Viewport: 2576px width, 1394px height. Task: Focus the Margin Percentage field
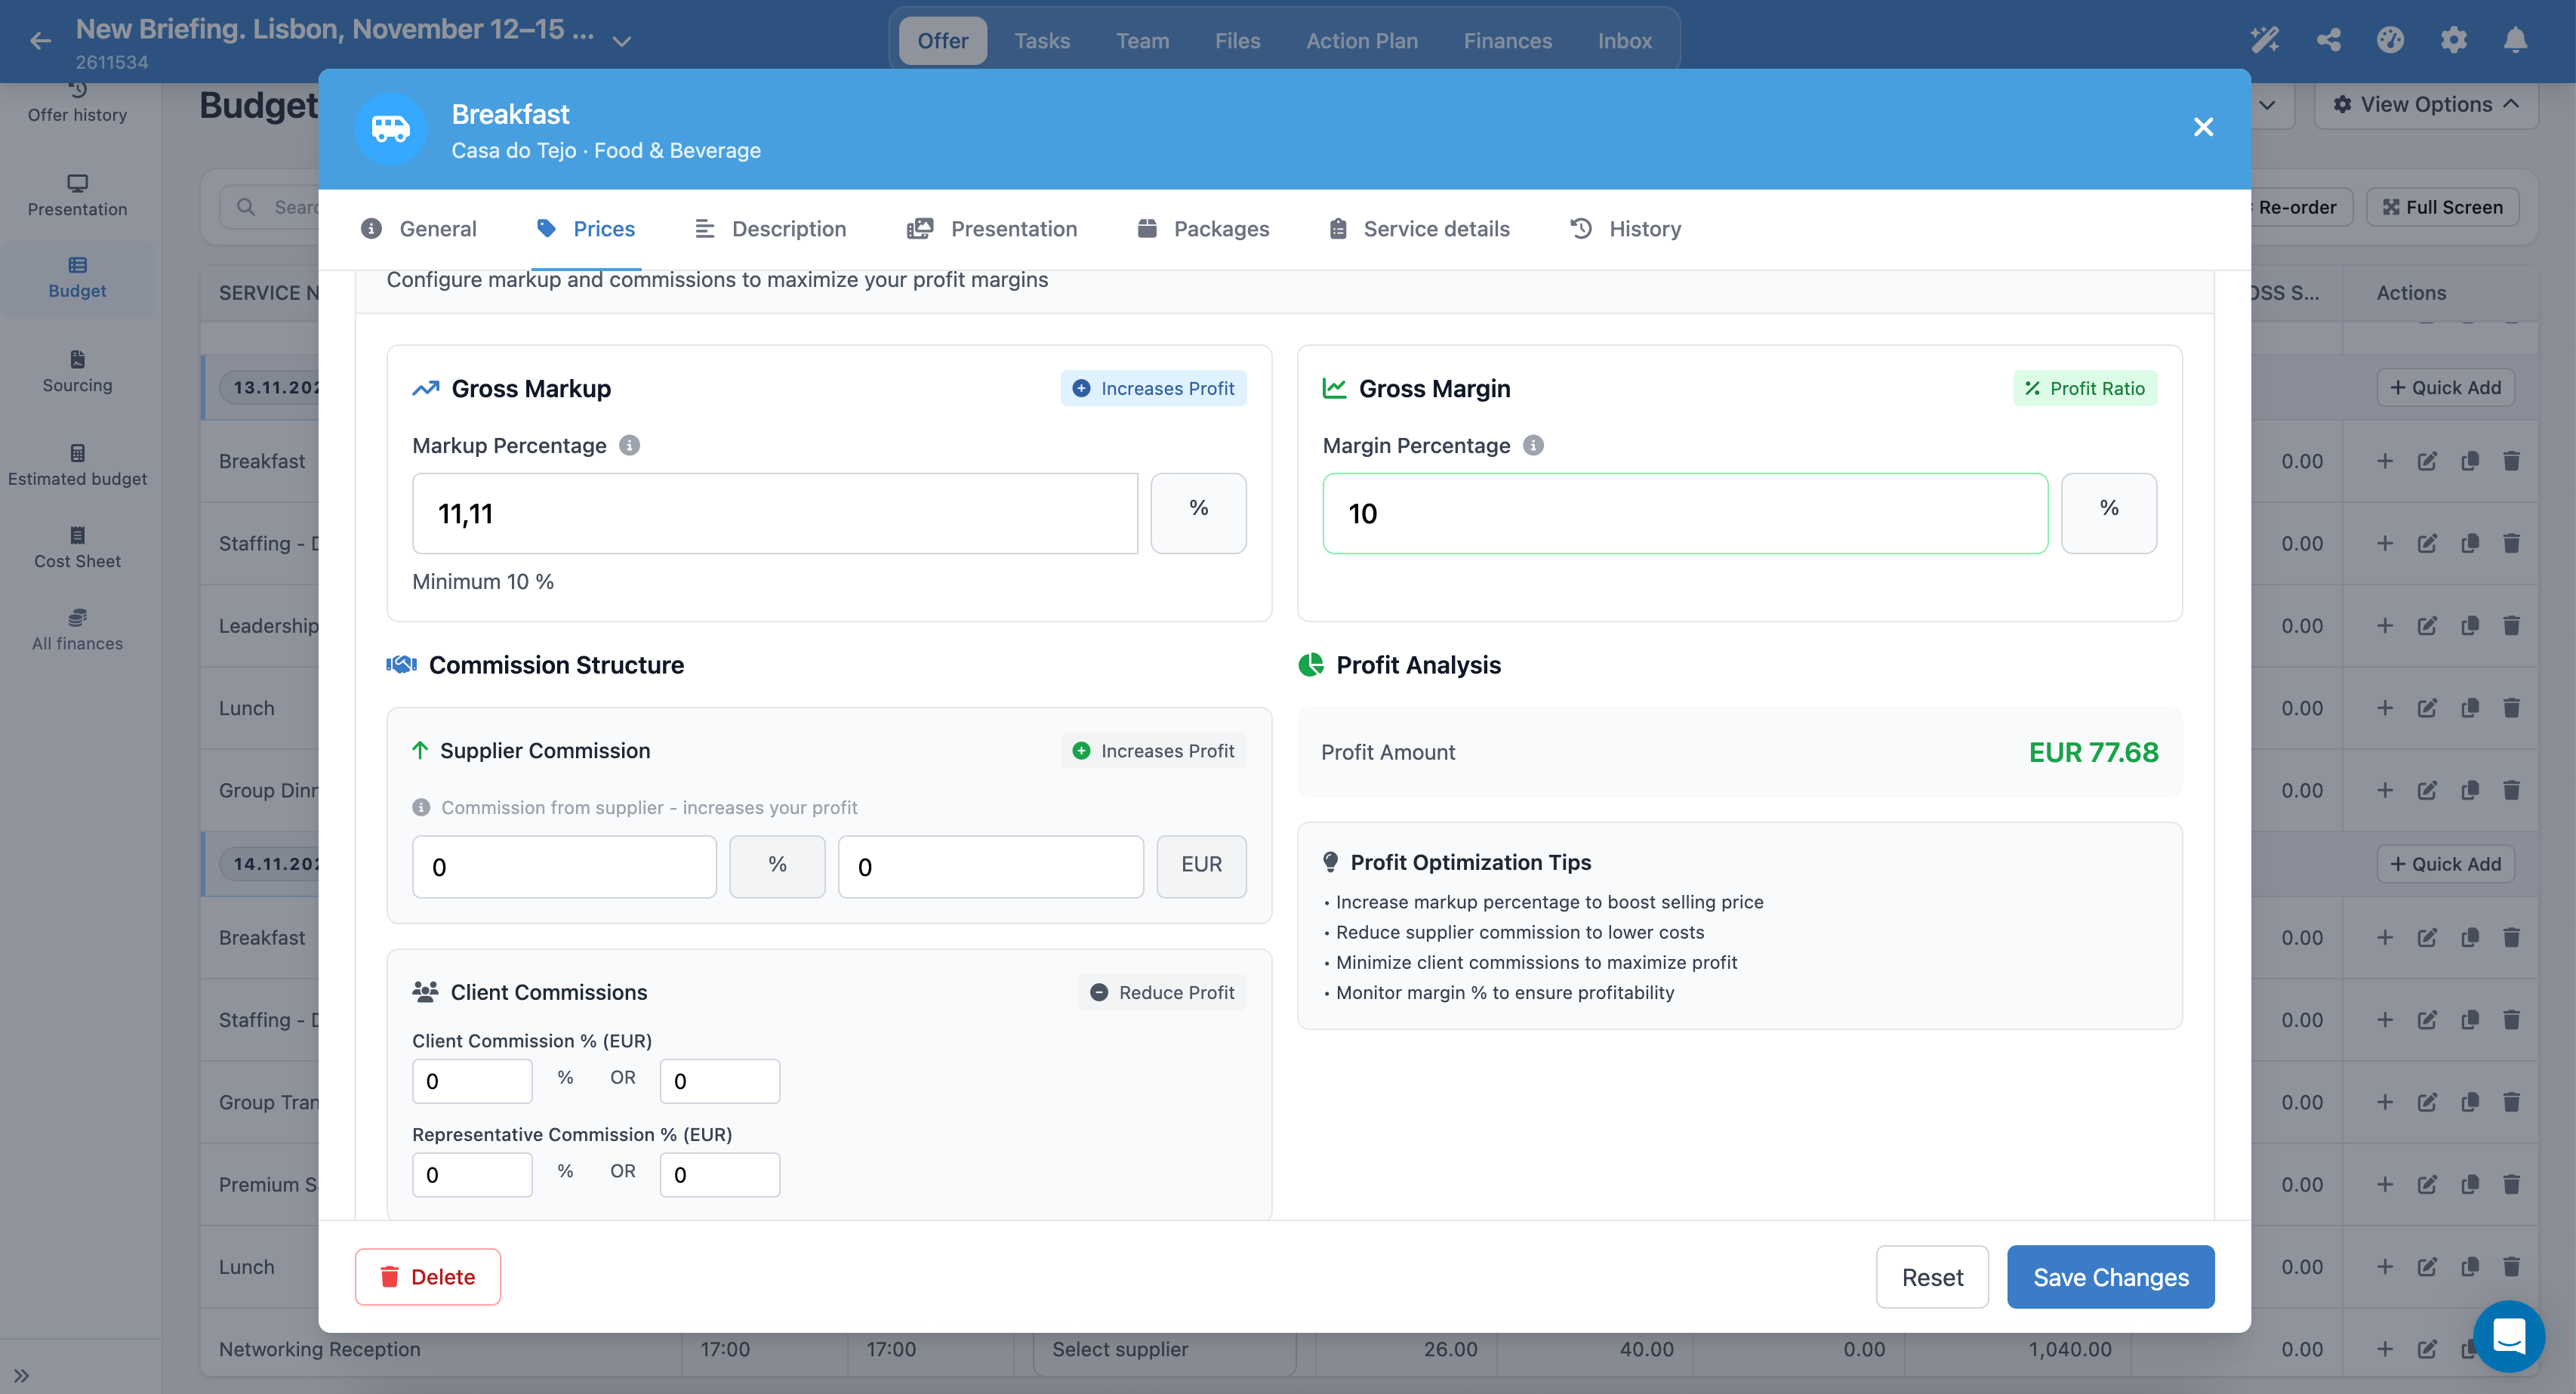pyautogui.click(x=1685, y=513)
